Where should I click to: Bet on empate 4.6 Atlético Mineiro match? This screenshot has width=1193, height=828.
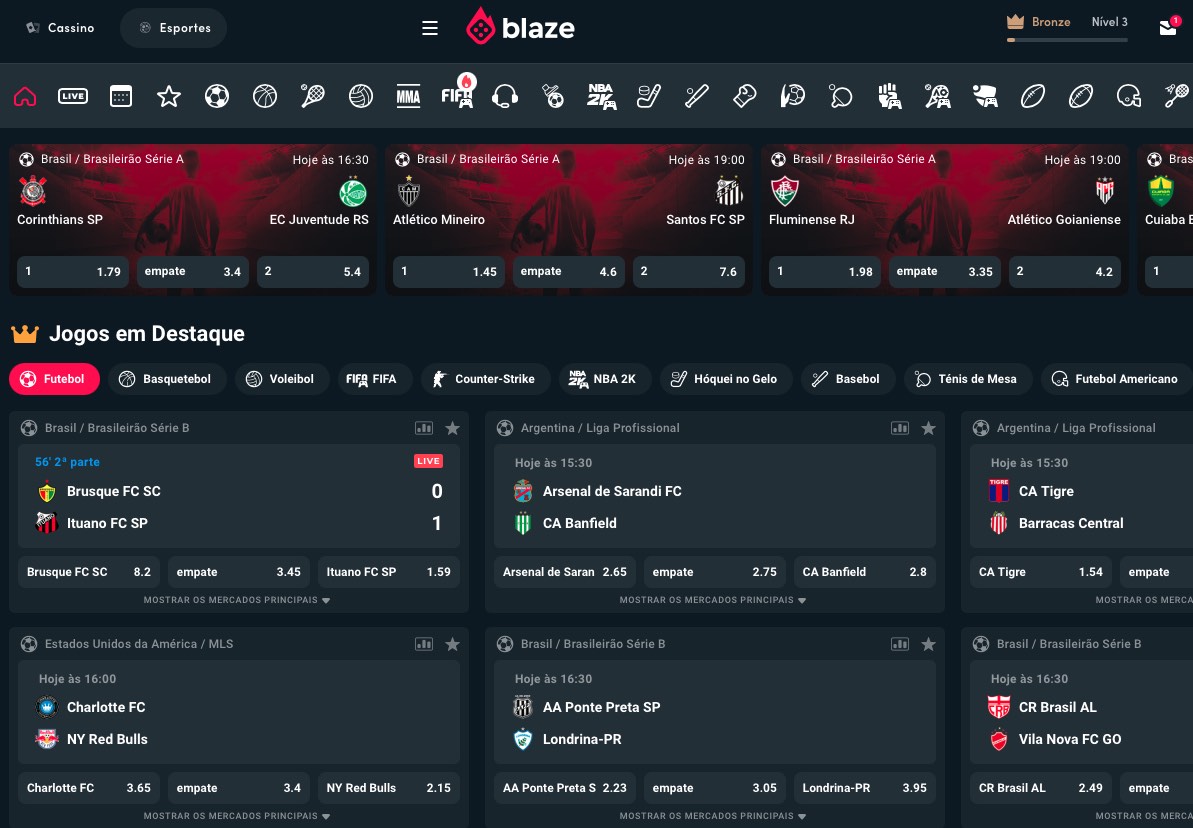click(x=568, y=272)
